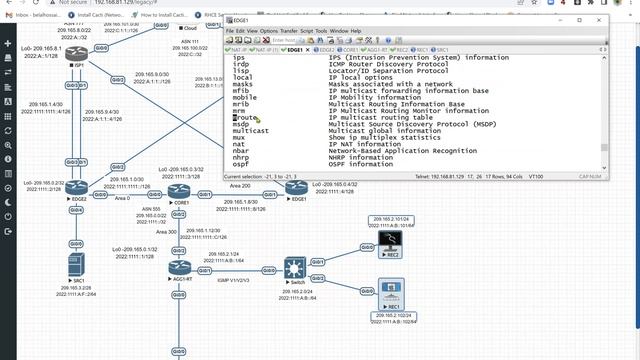Open EVE-NG Add an object plus icon

tap(8, 43)
